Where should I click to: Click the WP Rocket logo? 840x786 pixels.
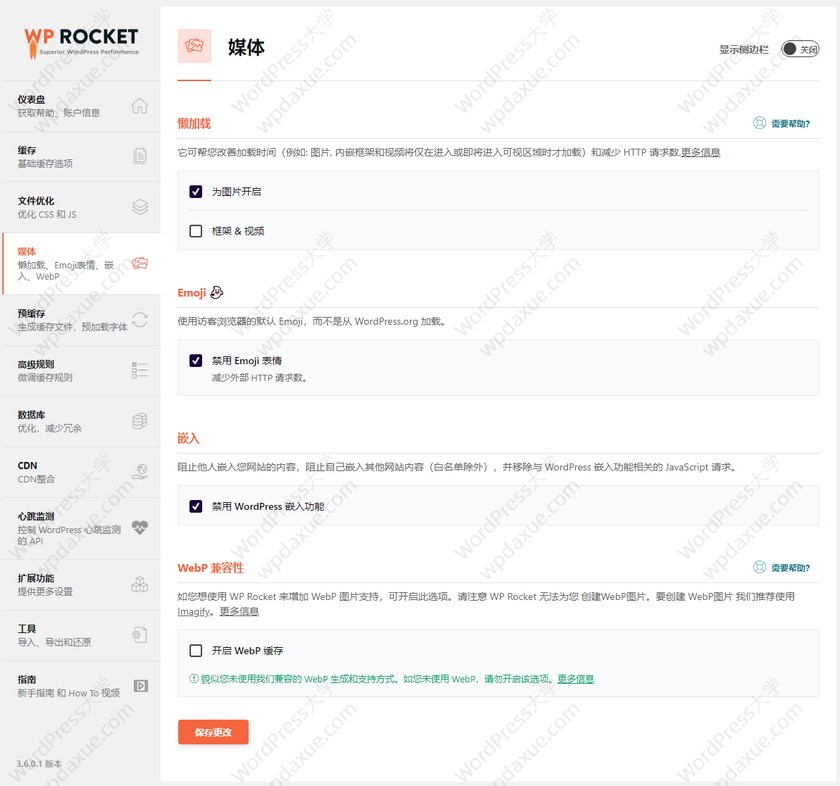pos(81,42)
